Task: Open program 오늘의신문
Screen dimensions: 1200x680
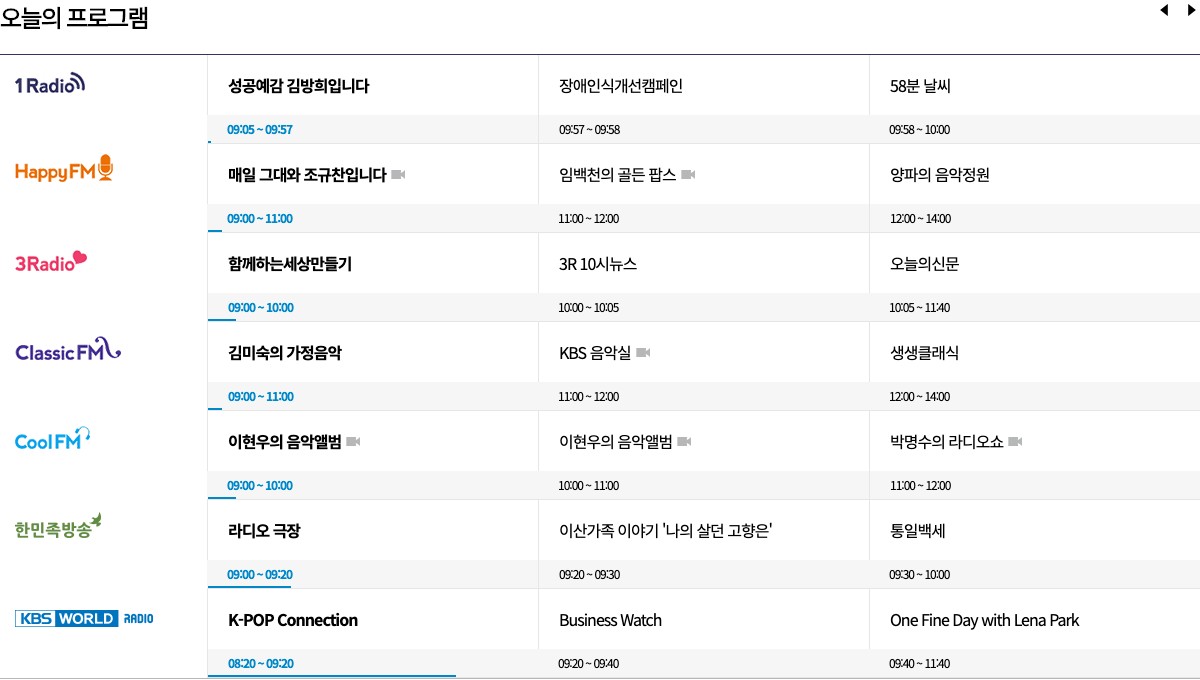Action: [x=925, y=264]
